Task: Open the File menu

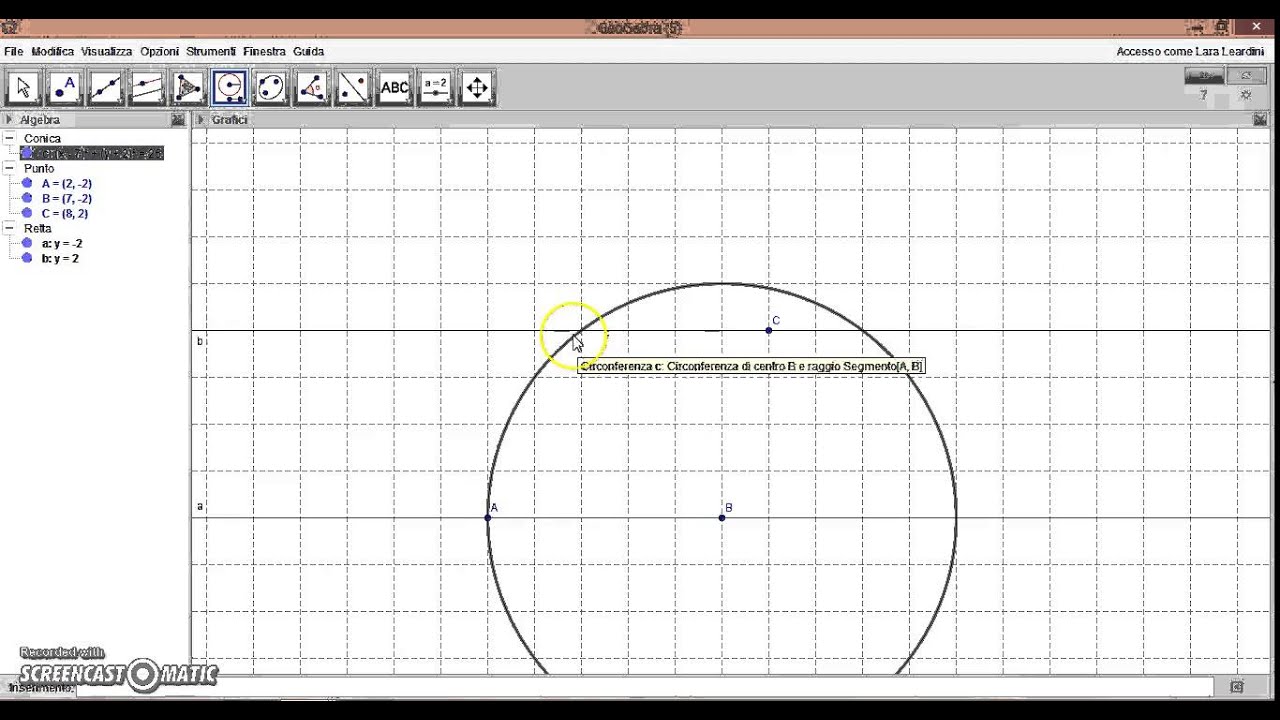Action: pyautogui.click(x=13, y=51)
